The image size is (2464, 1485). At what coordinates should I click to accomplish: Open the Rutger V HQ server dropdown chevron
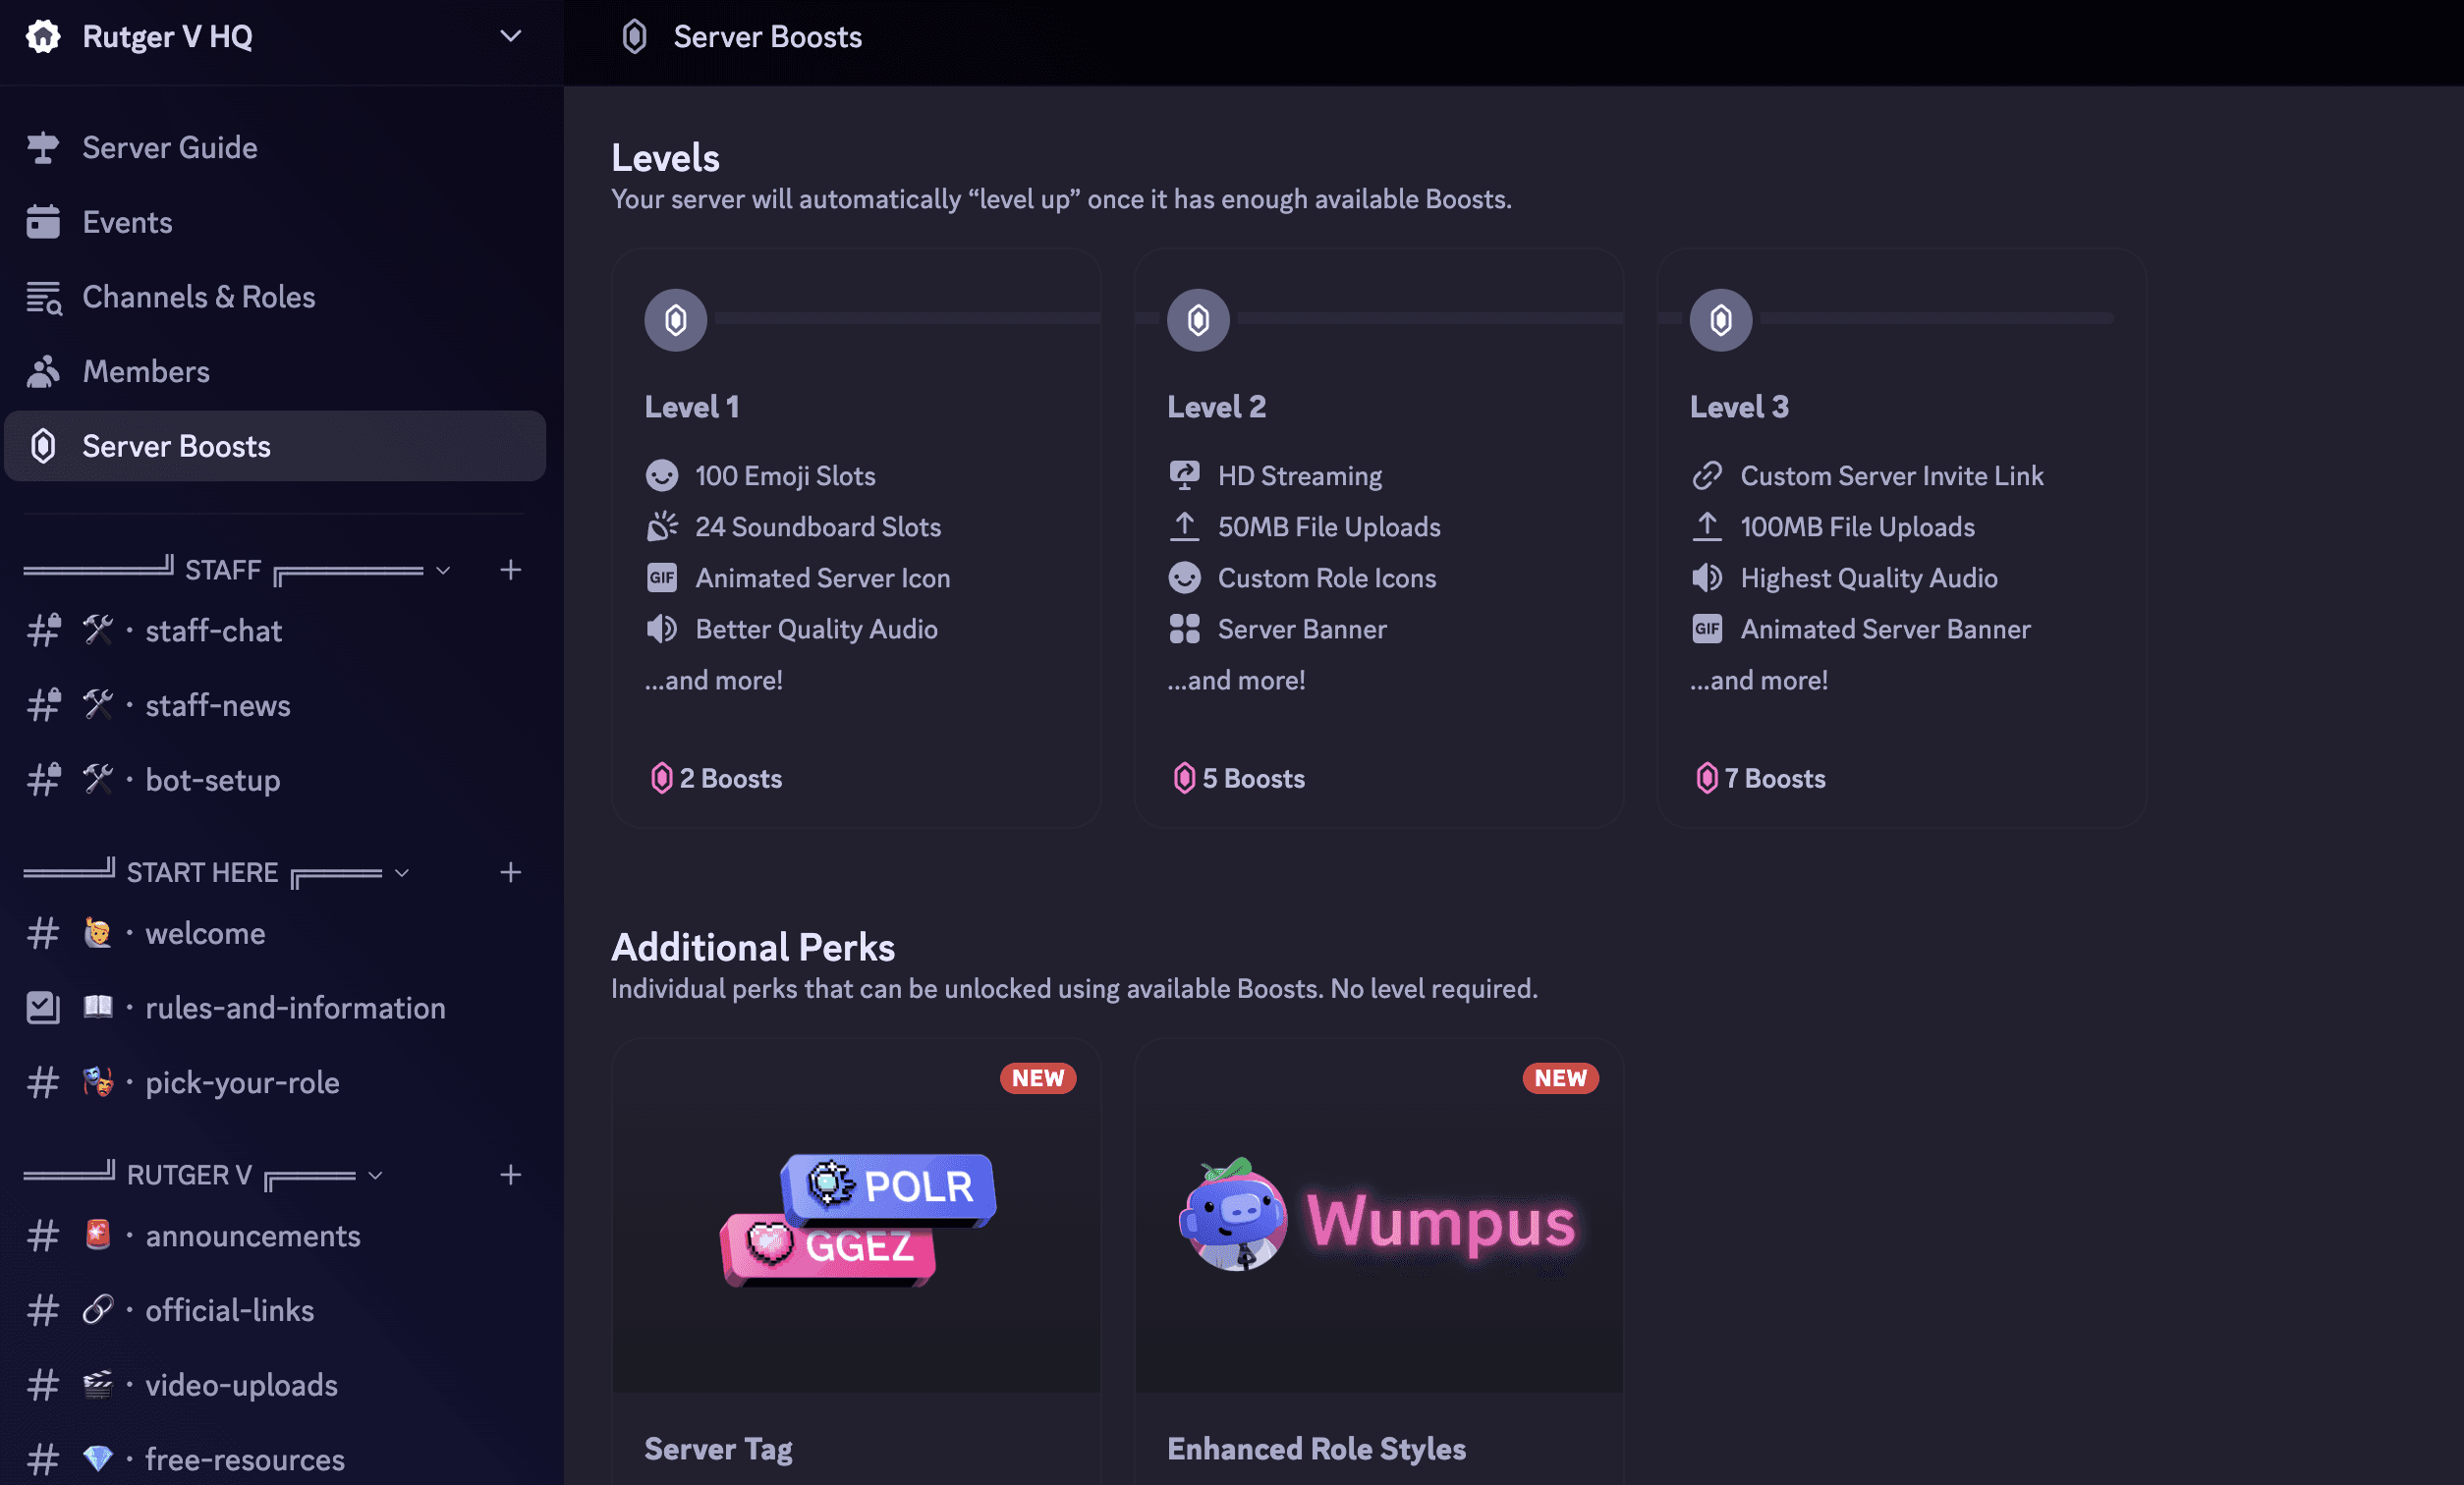click(x=510, y=36)
